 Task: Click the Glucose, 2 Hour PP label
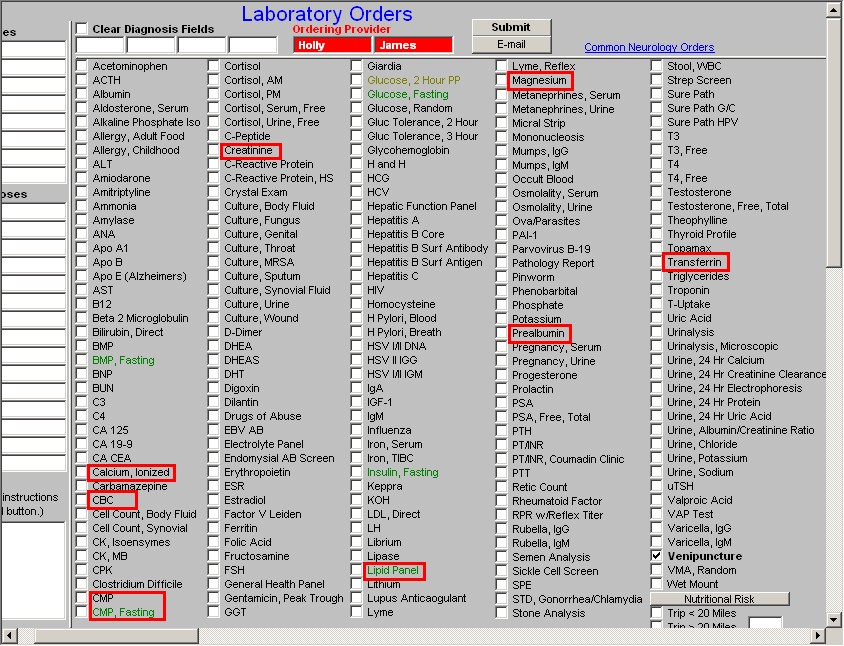point(413,80)
